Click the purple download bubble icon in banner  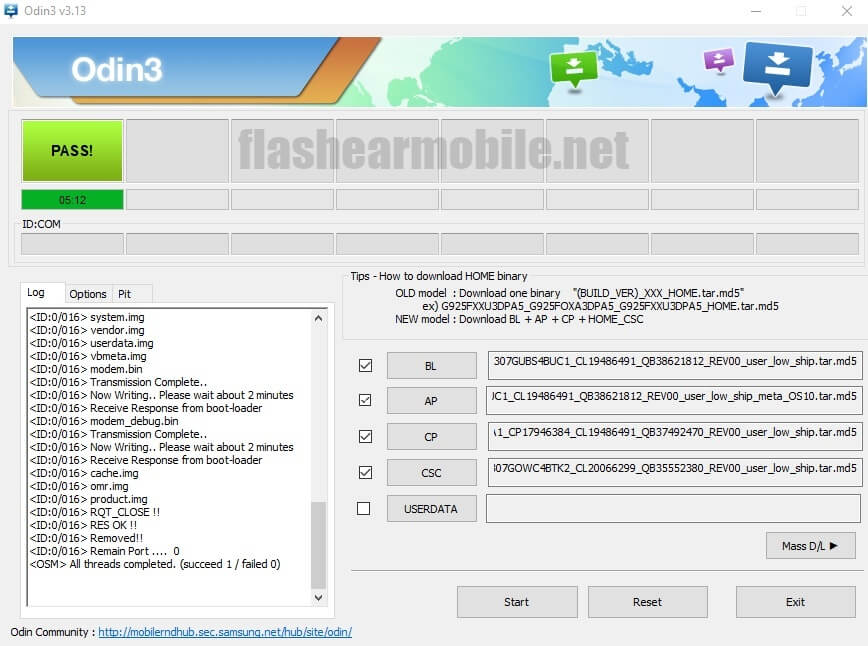click(719, 60)
